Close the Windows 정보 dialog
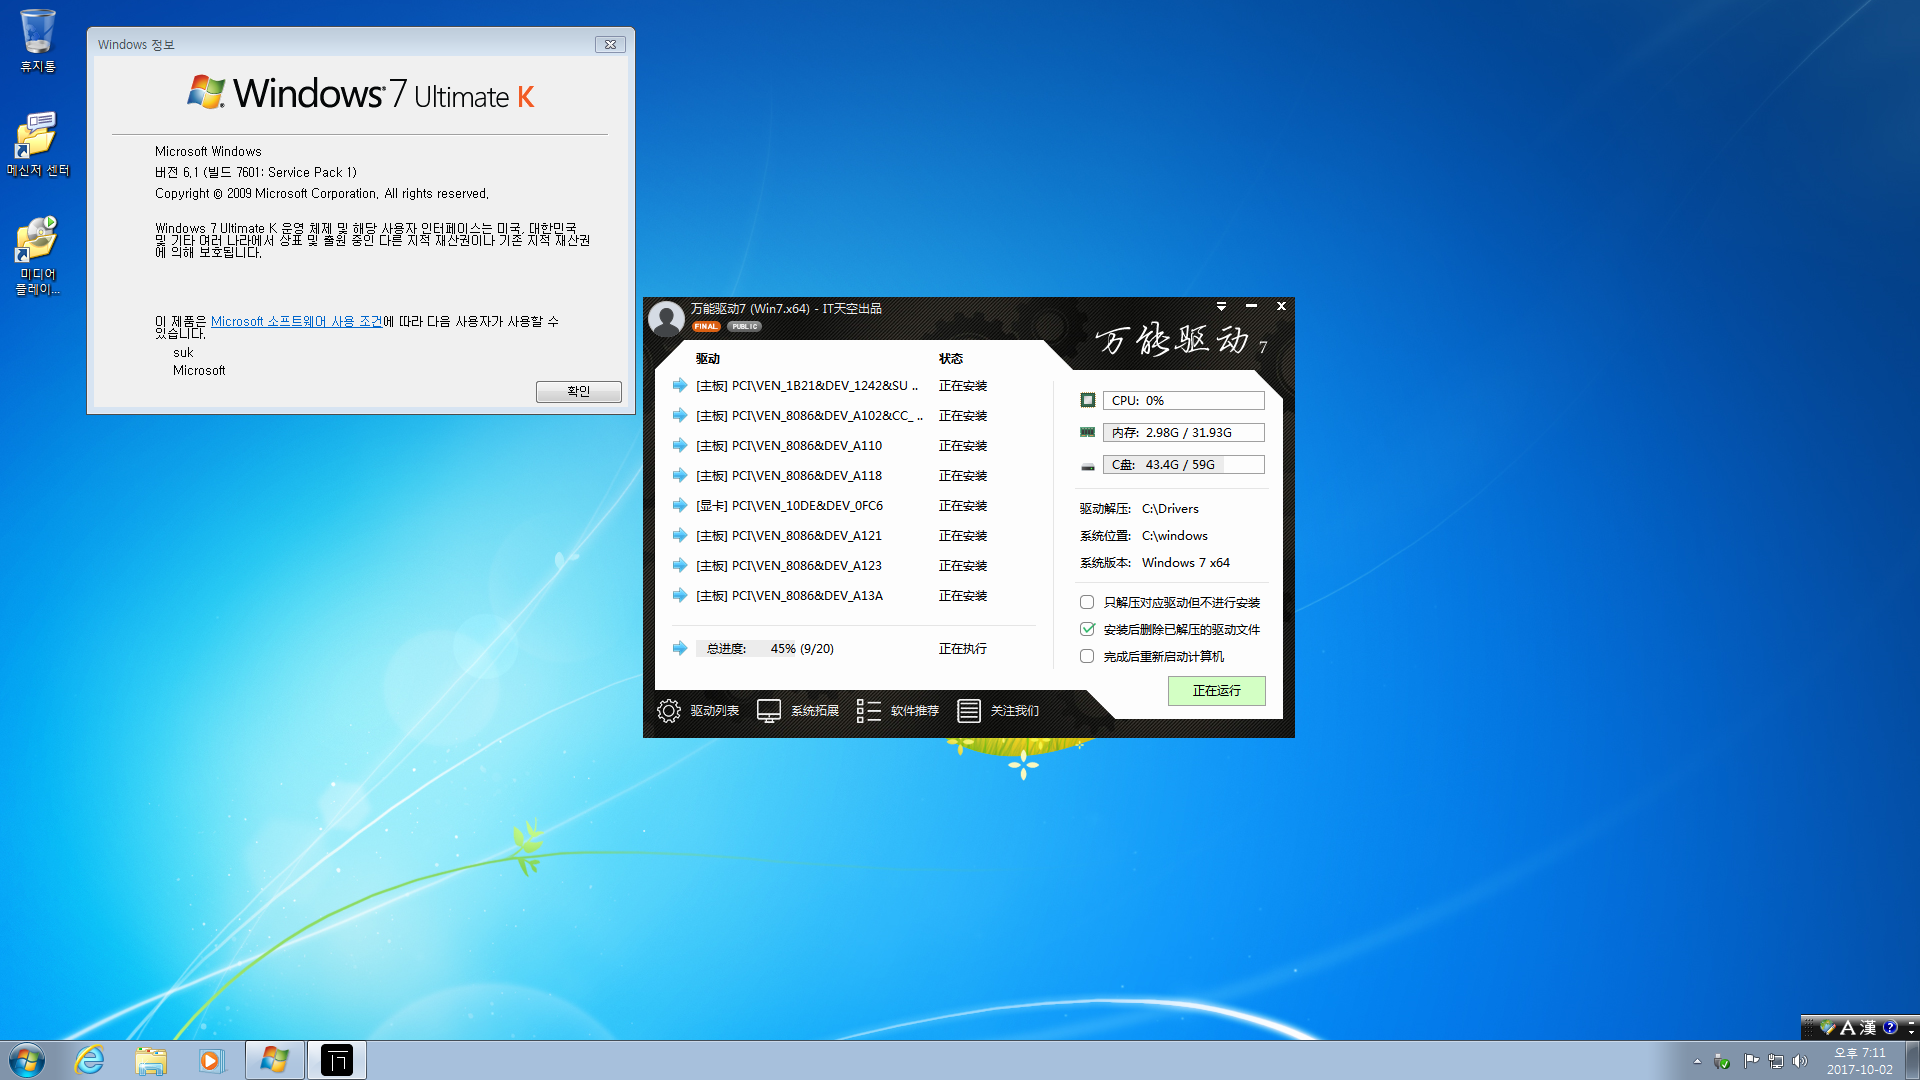 pos(610,44)
